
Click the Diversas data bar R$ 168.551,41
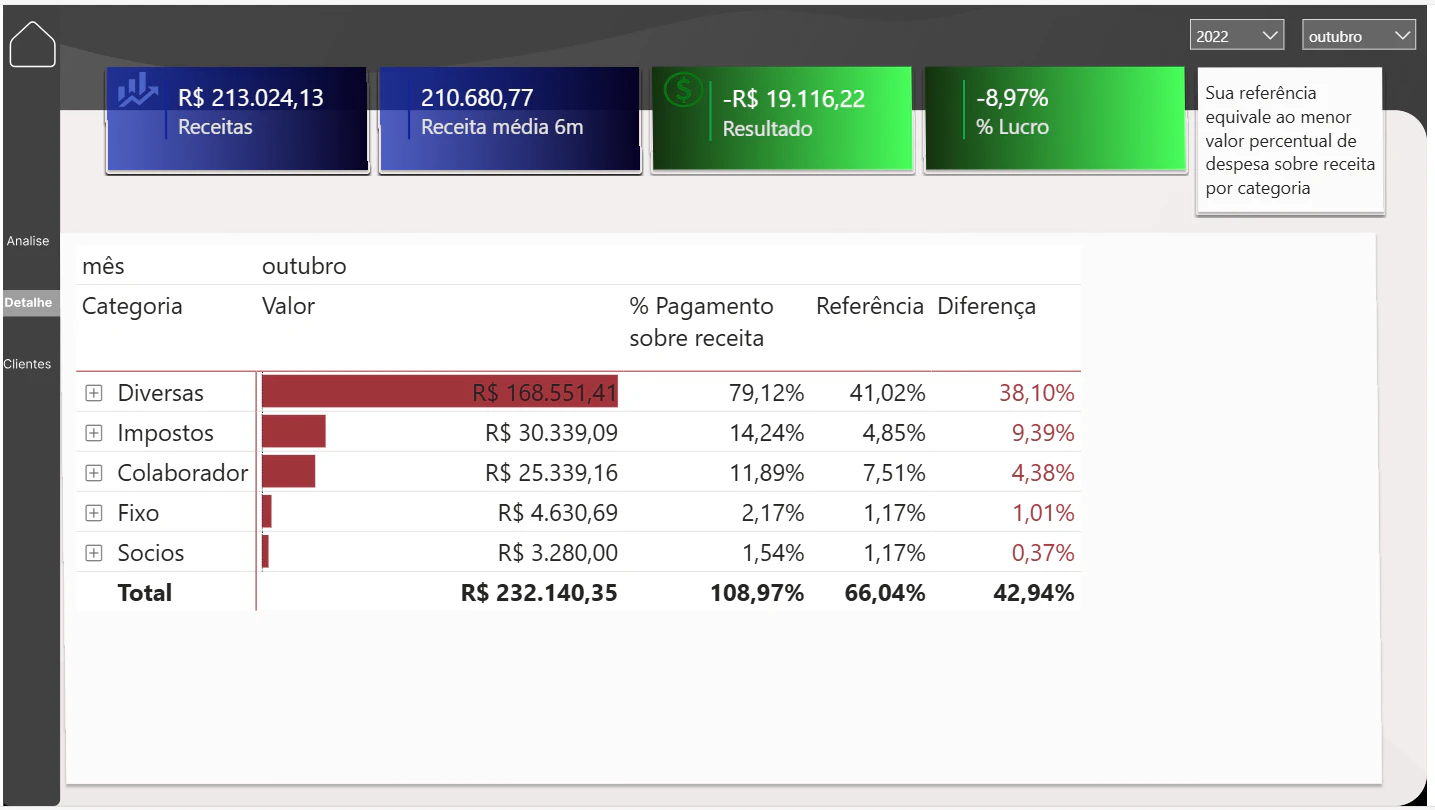click(x=440, y=393)
